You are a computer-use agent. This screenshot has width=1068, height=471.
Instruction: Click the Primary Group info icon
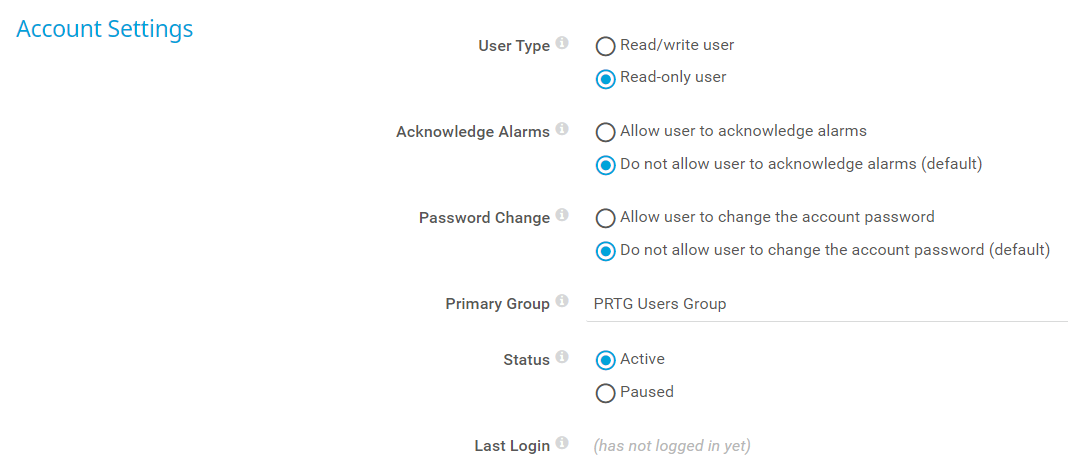point(562,302)
